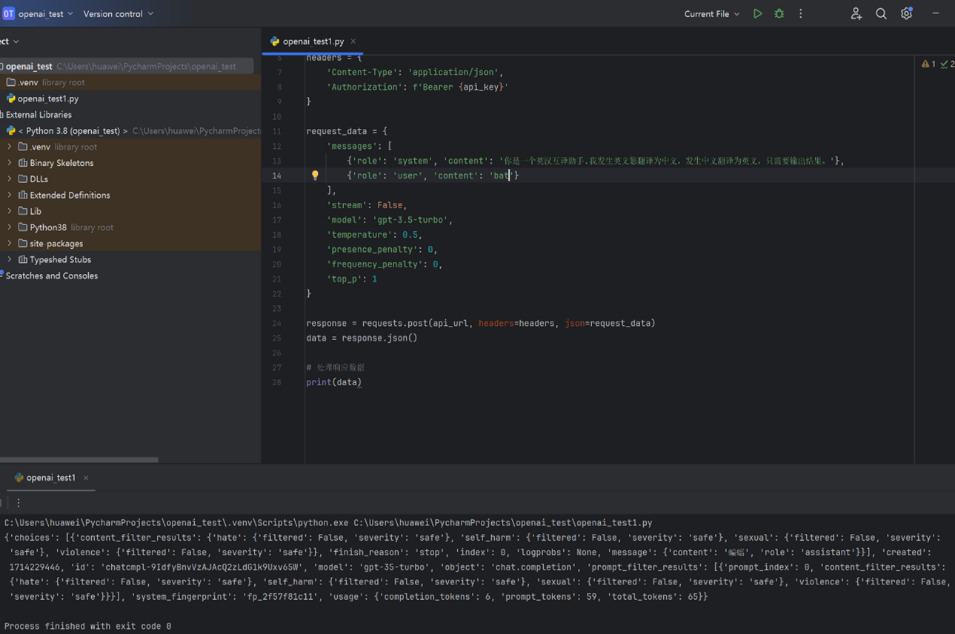Click the "'model': 'gpt-3.5-turbo'" line
Viewport: 955px width, 634px height.
click(390, 220)
